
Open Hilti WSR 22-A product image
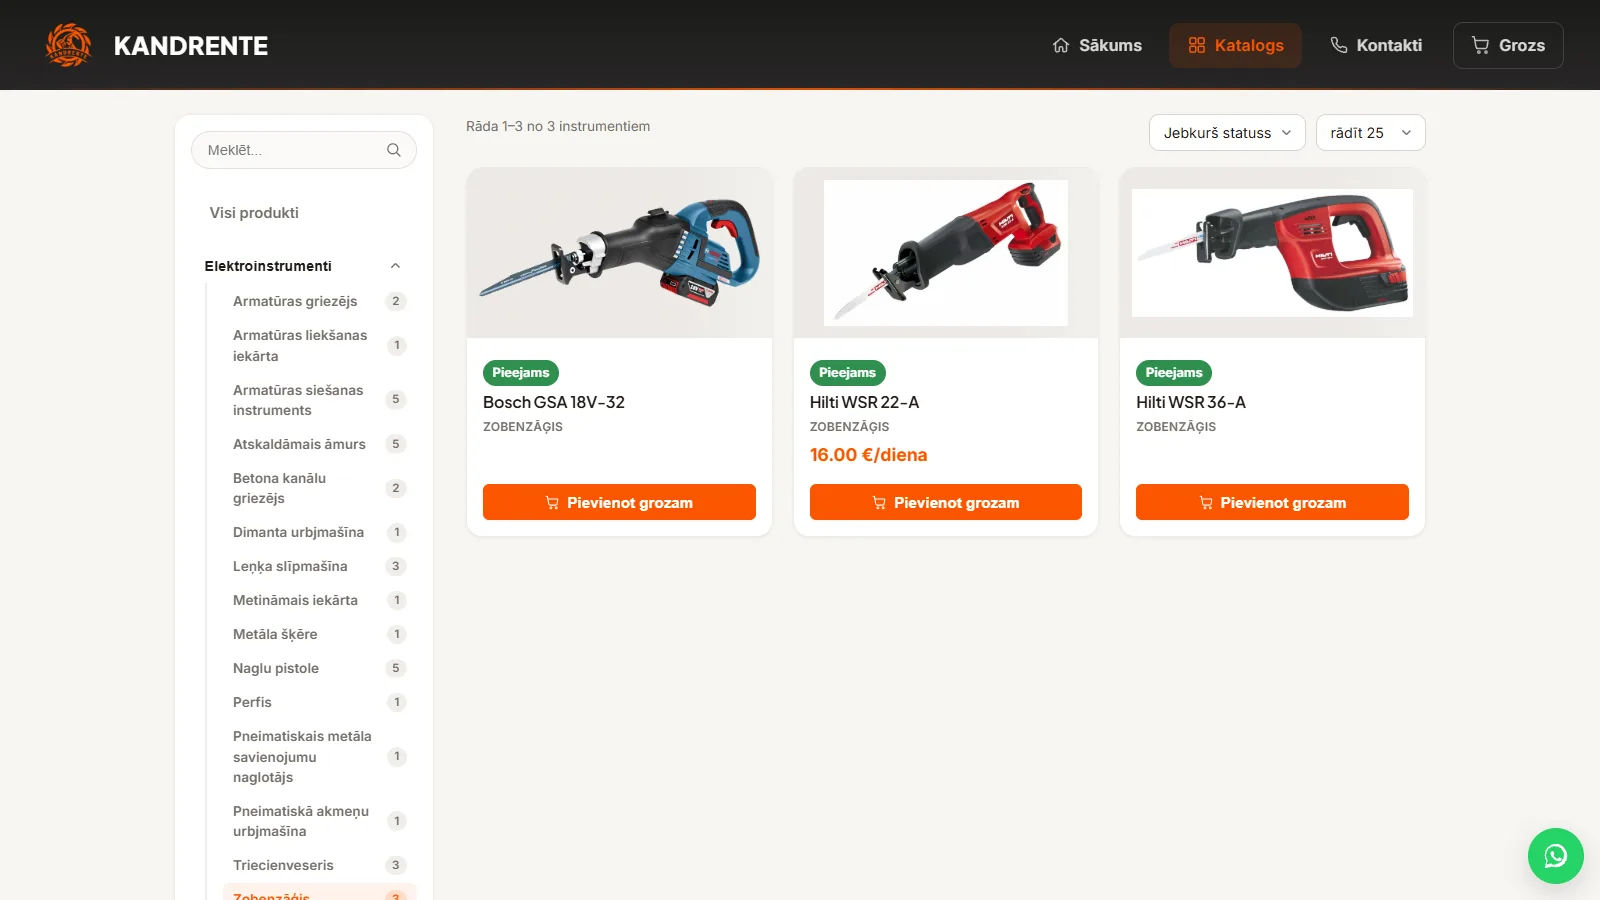[946, 253]
